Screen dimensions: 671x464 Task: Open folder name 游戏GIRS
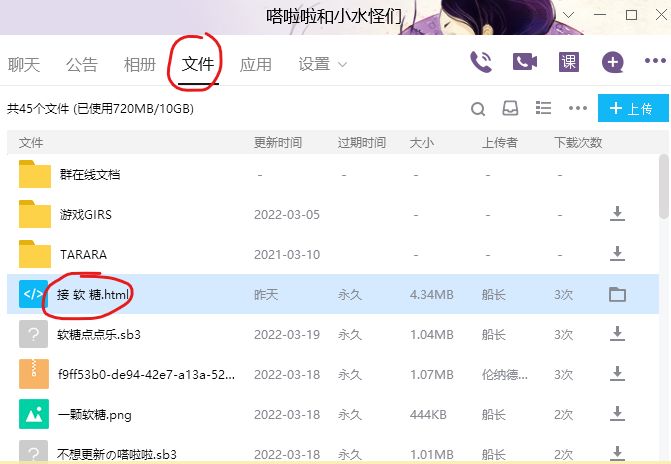tap(86, 214)
